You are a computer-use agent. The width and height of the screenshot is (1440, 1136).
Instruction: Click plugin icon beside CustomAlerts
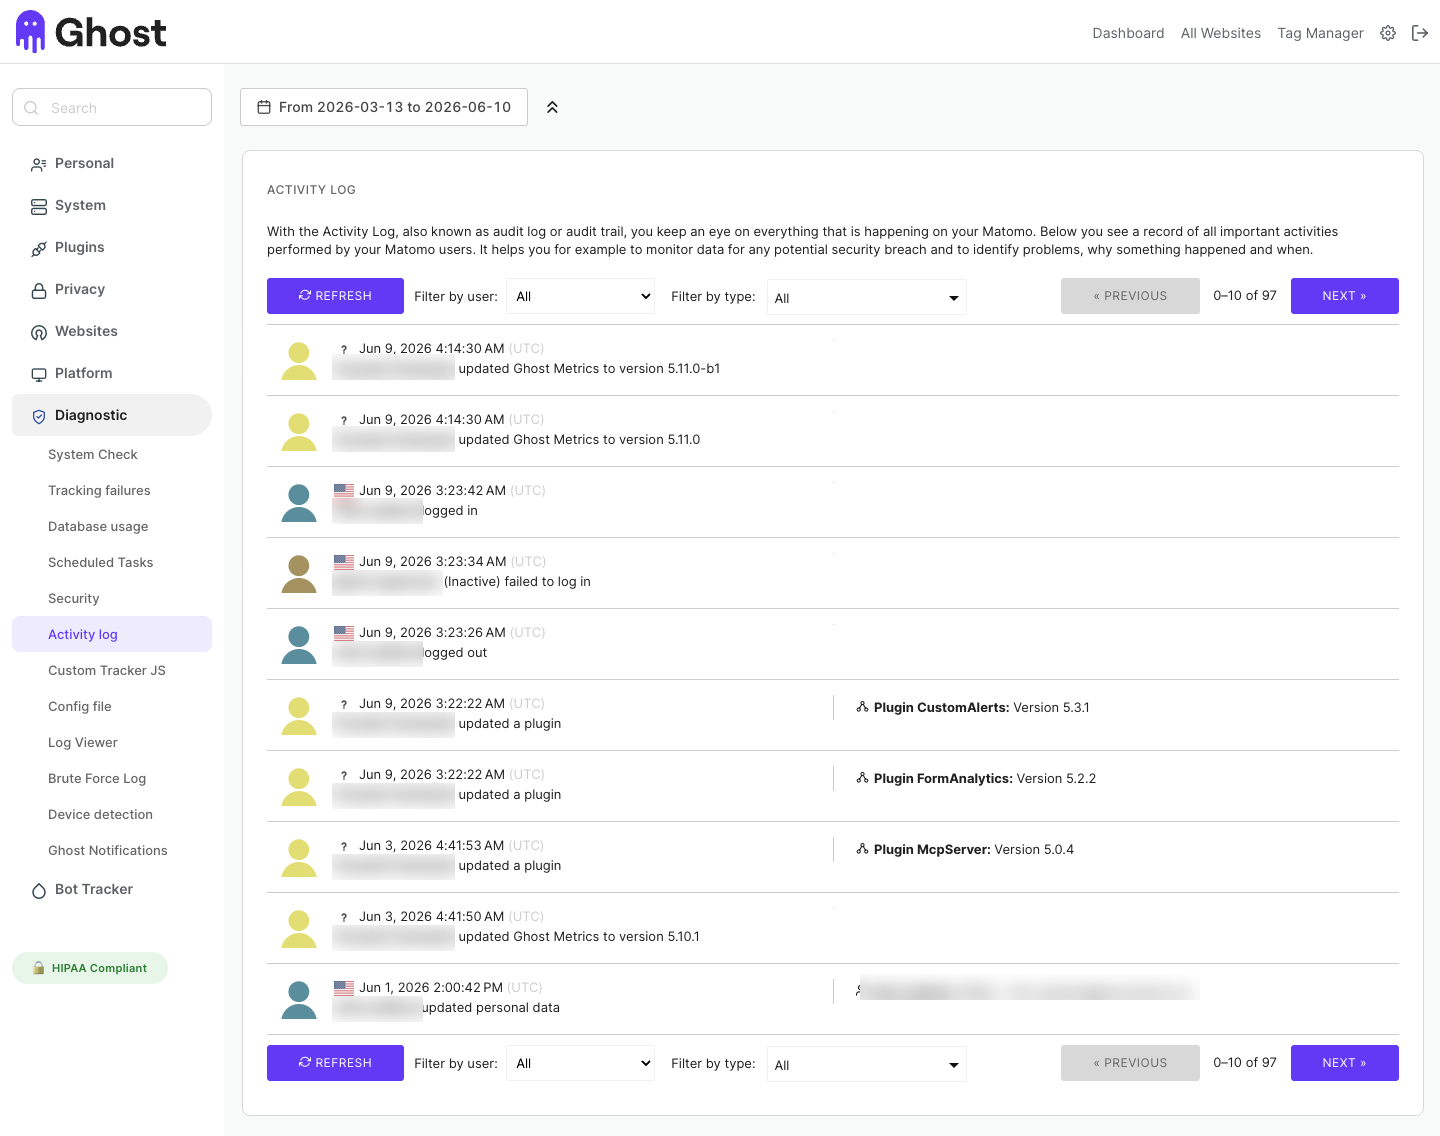click(862, 707)
